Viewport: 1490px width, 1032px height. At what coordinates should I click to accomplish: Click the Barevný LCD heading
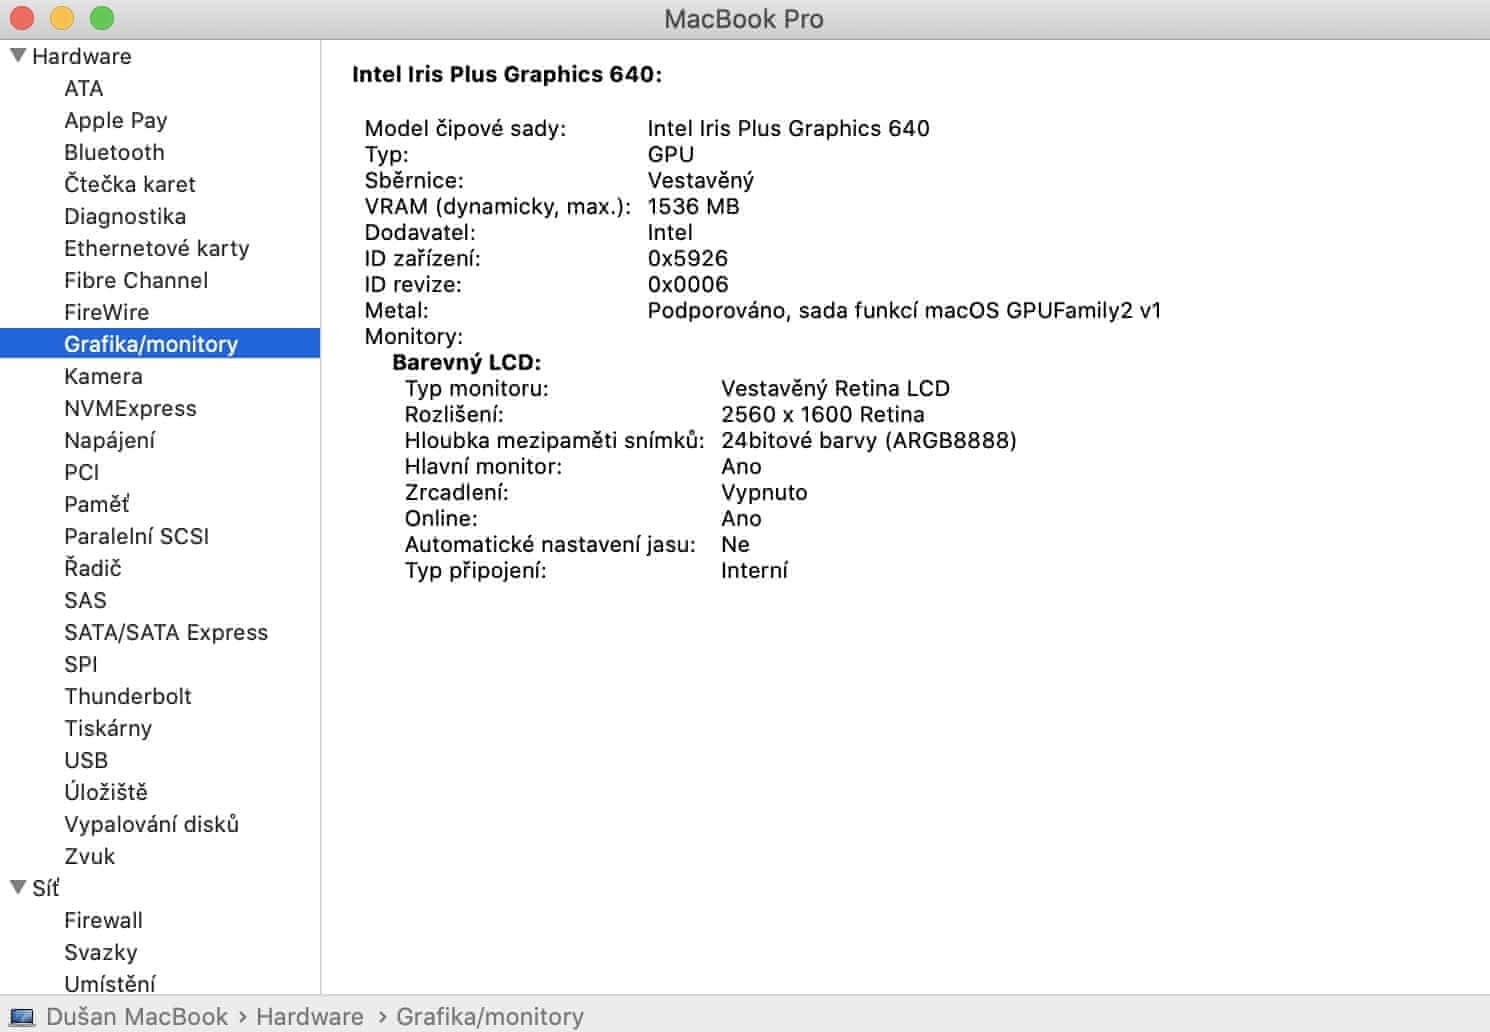pos(467,362)
